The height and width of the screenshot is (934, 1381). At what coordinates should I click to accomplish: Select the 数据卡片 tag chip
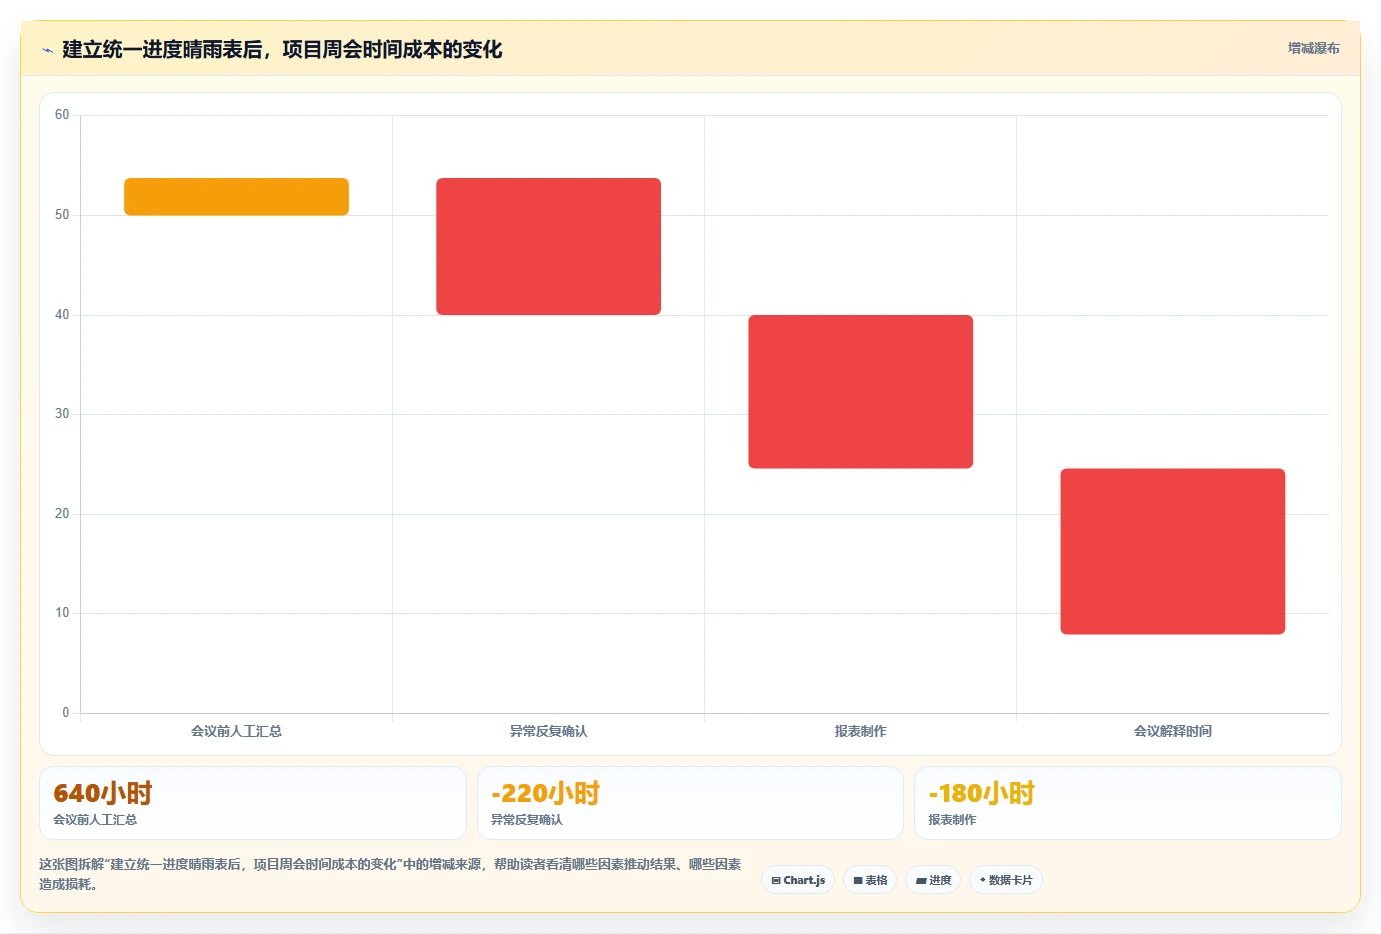point(1006,880)
